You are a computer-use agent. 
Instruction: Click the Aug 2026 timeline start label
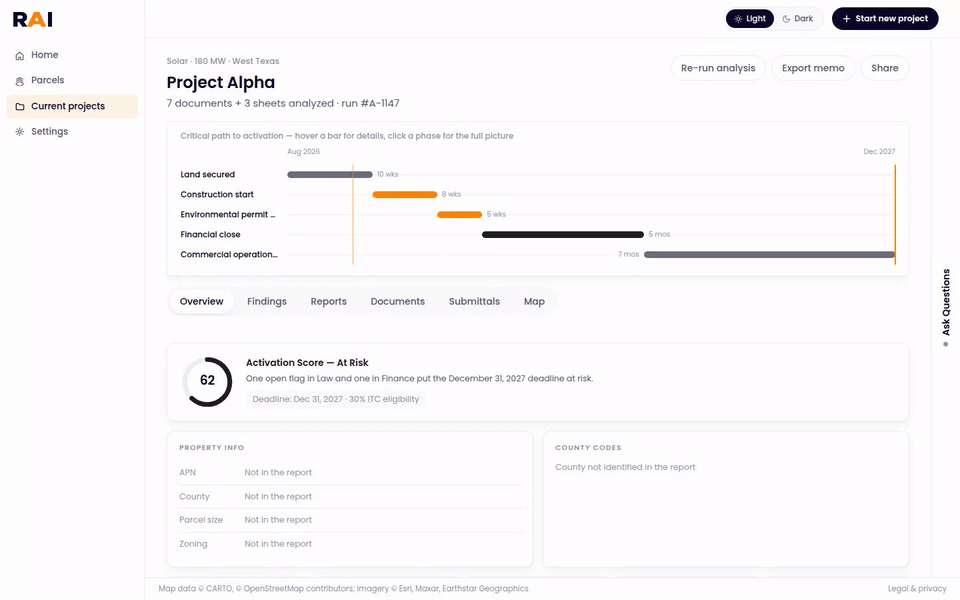click(x=303, y=151)
